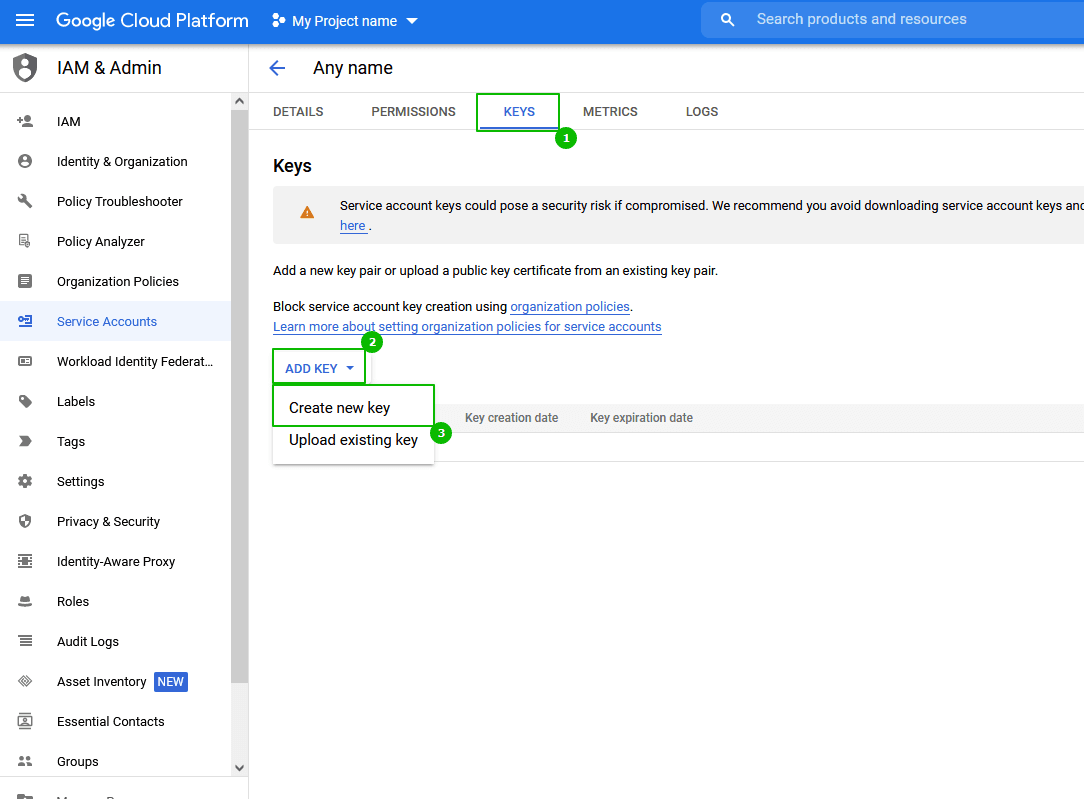Follow the organization policies link
Viewport: 1084px width, 799px height.
tap(570, 307)
